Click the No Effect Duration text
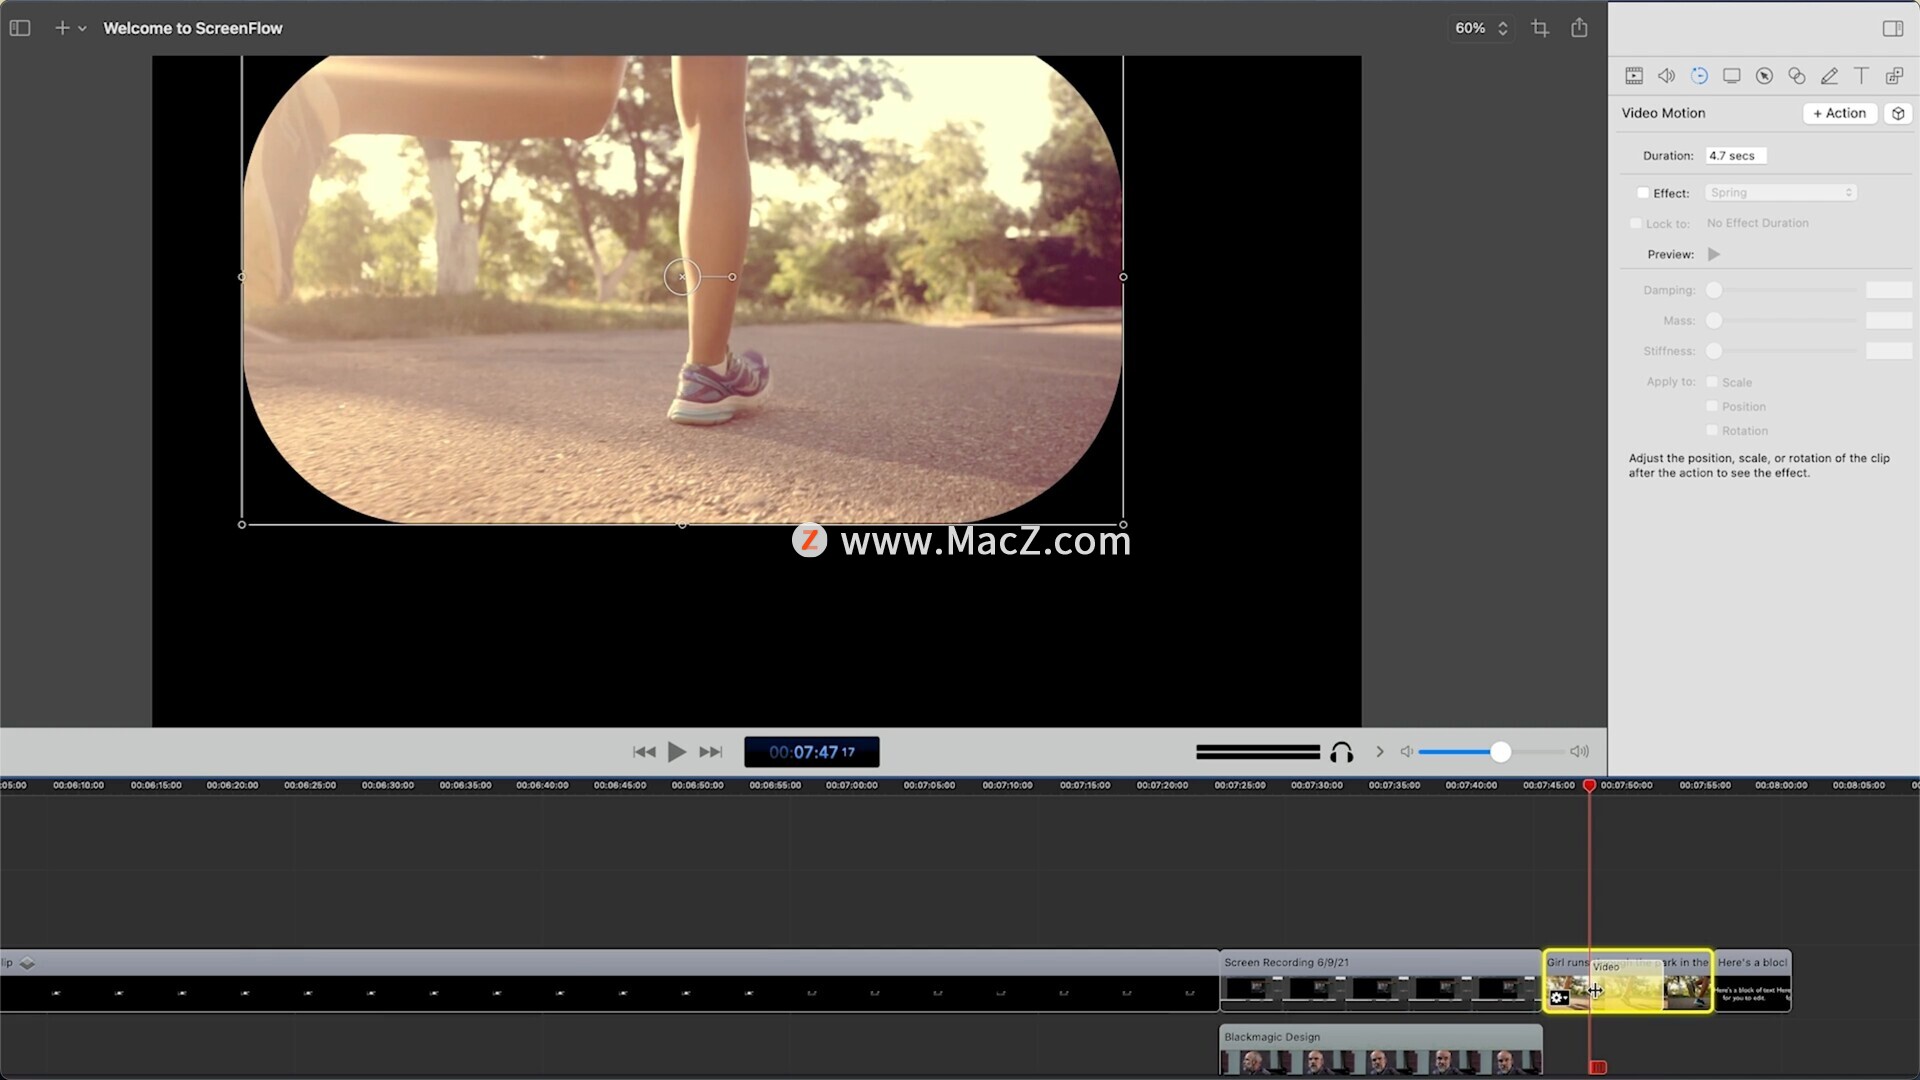Image resolution: width=1920 pixels, height=1080 pixels. [1757, 223]
